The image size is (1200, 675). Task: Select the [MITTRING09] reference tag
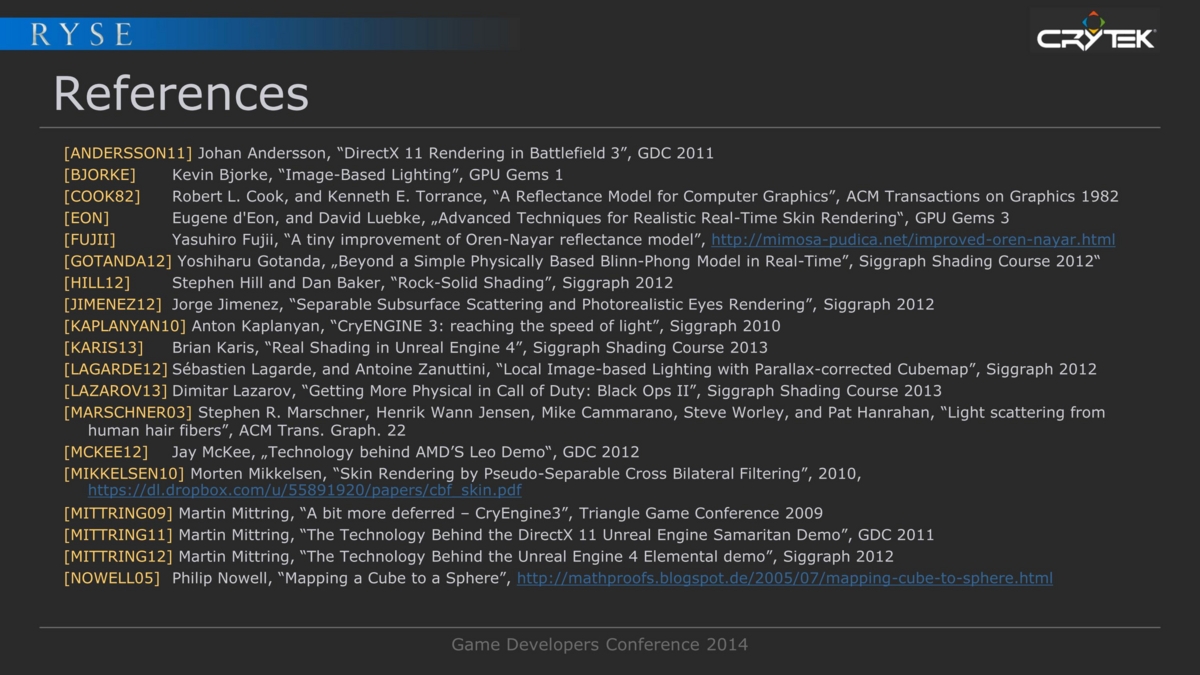click(118, 514)
